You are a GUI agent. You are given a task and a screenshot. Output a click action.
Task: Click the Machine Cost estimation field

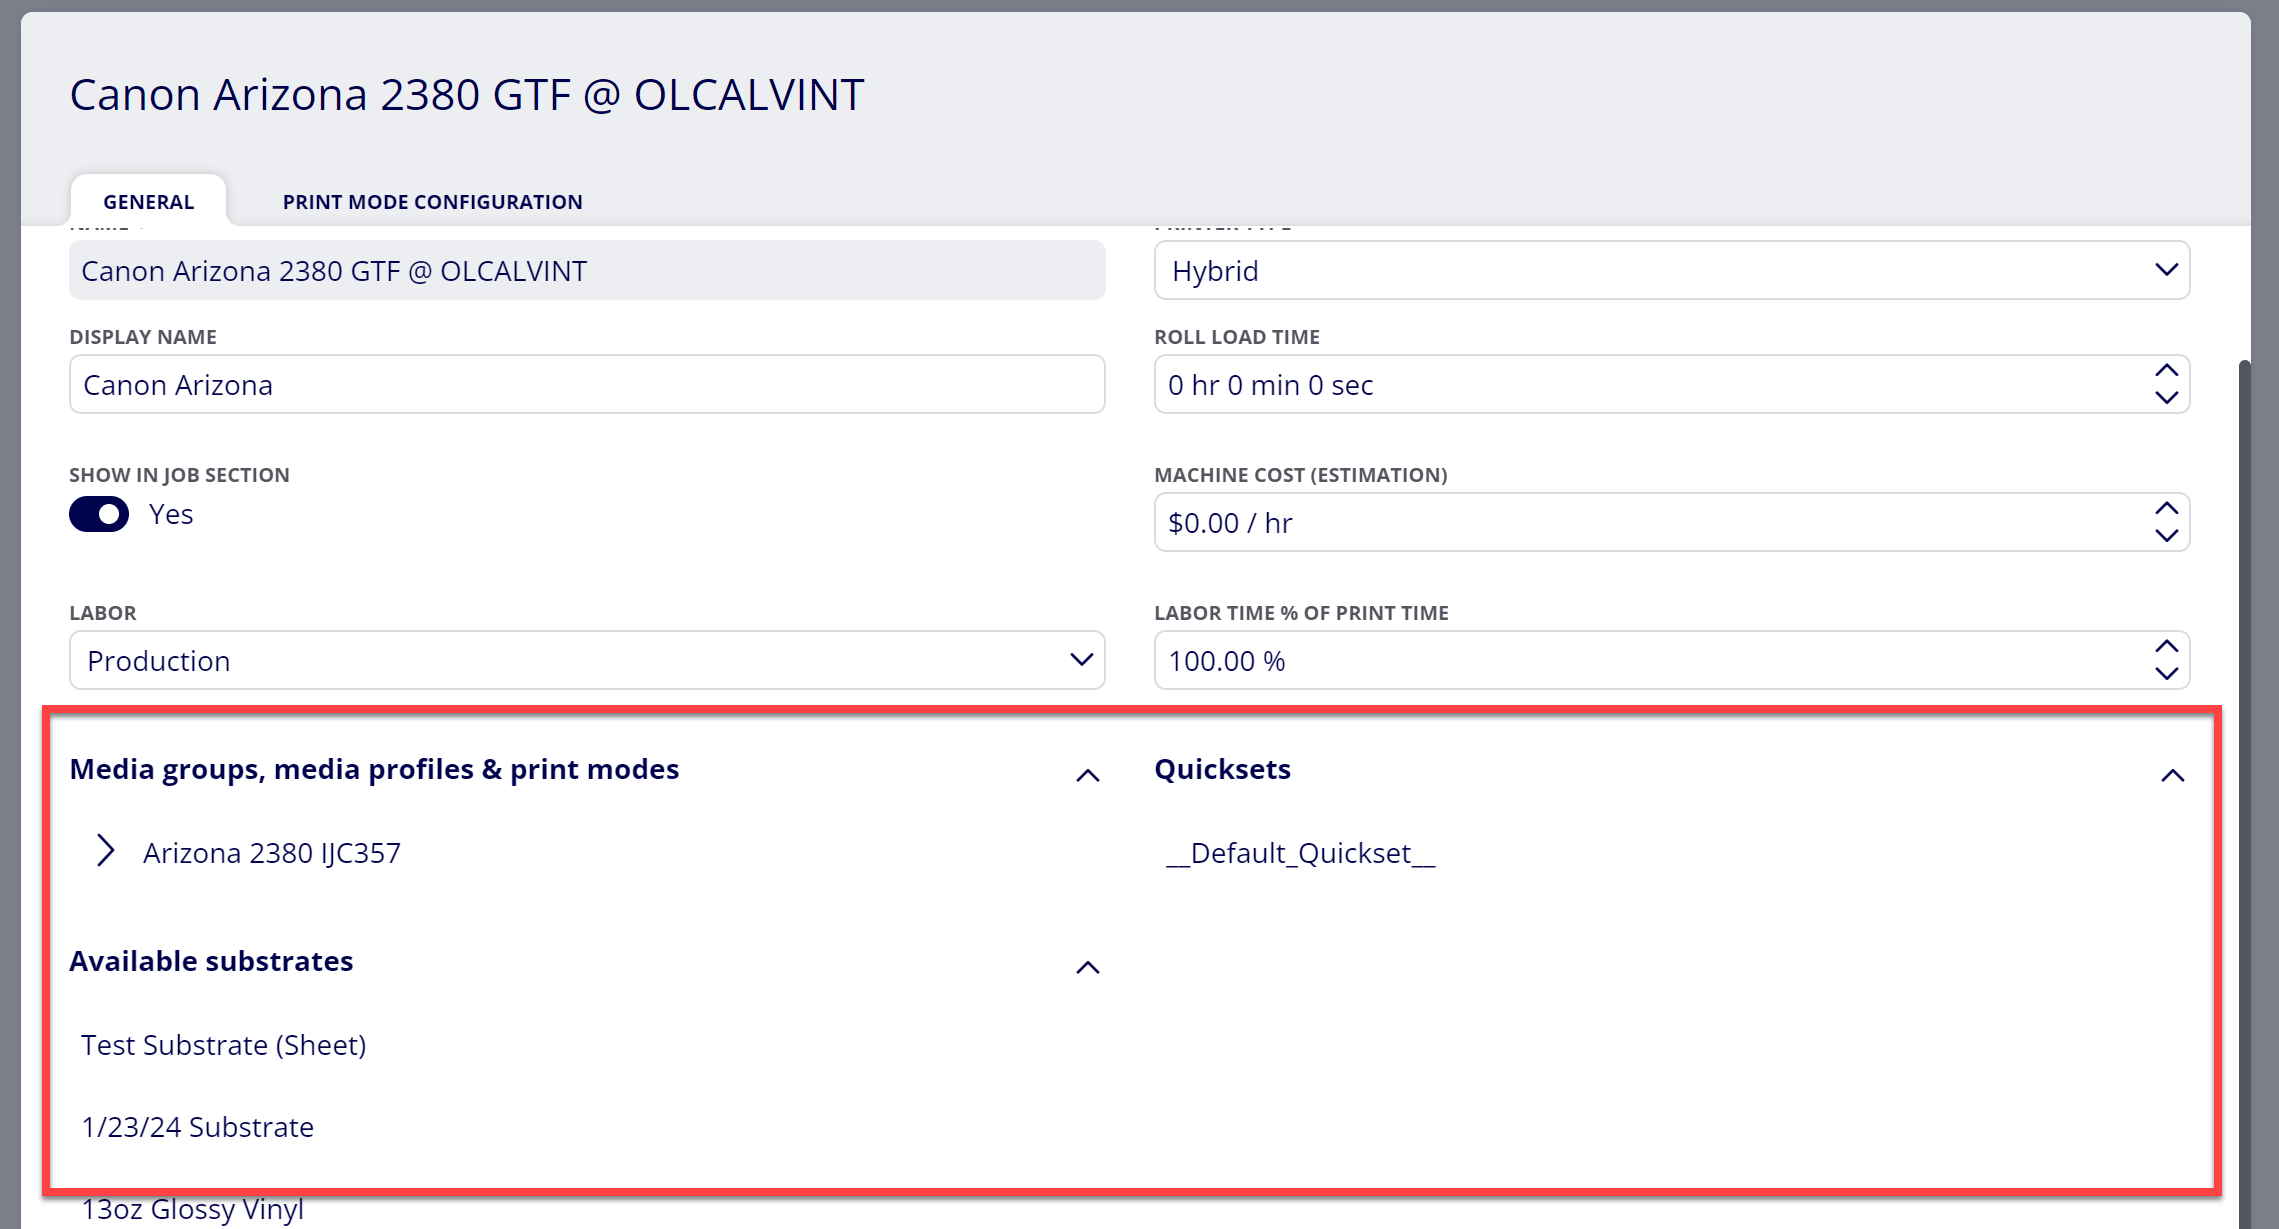(1672, 522)
